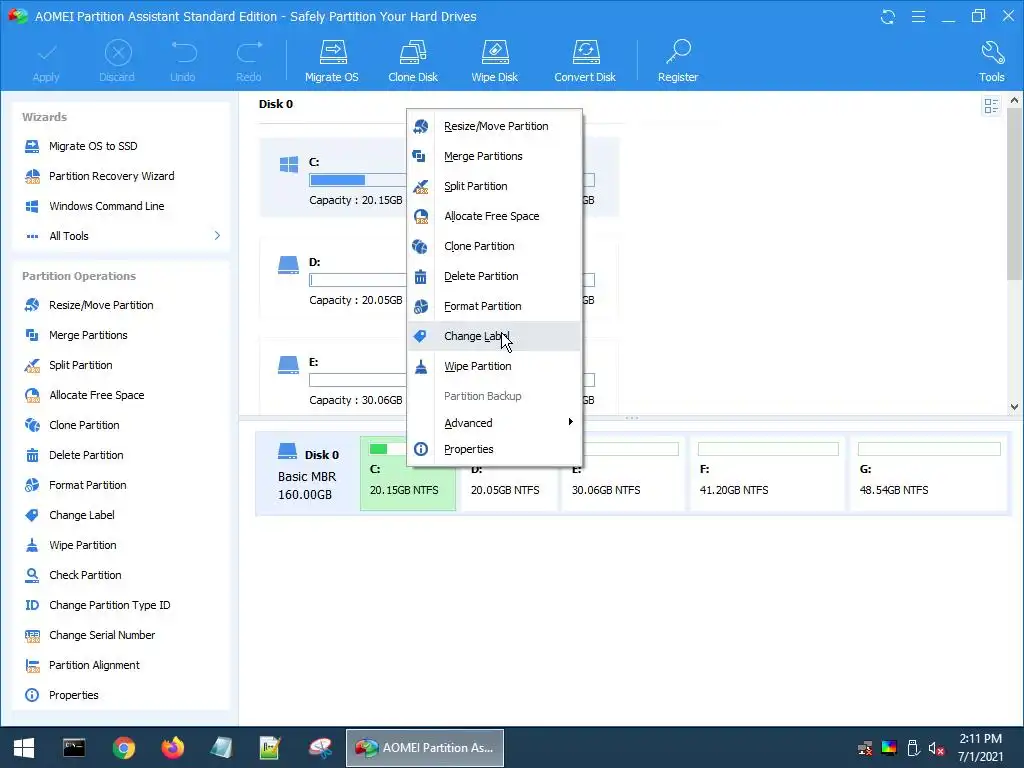
Task: Select Merge Partitions in sidebar operations
Action: pos(88,335)
